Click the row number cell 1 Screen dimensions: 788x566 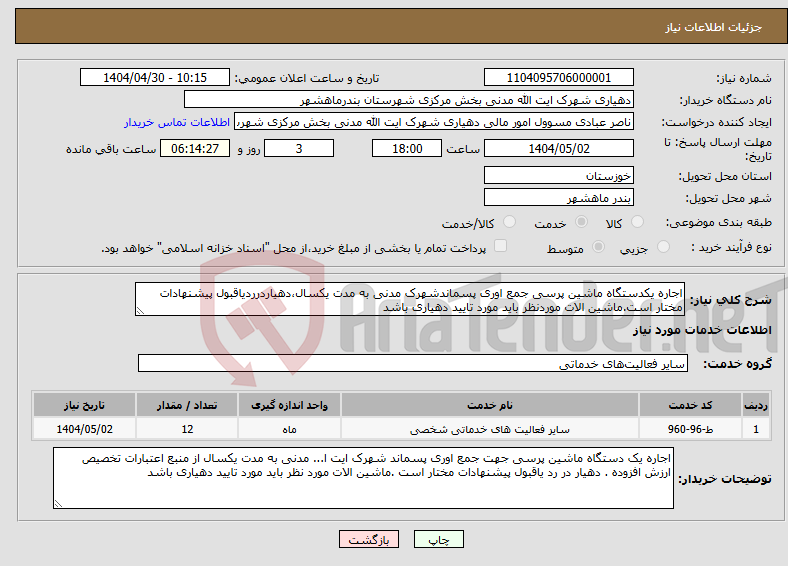pyautogui.click(x=756, y=429)
